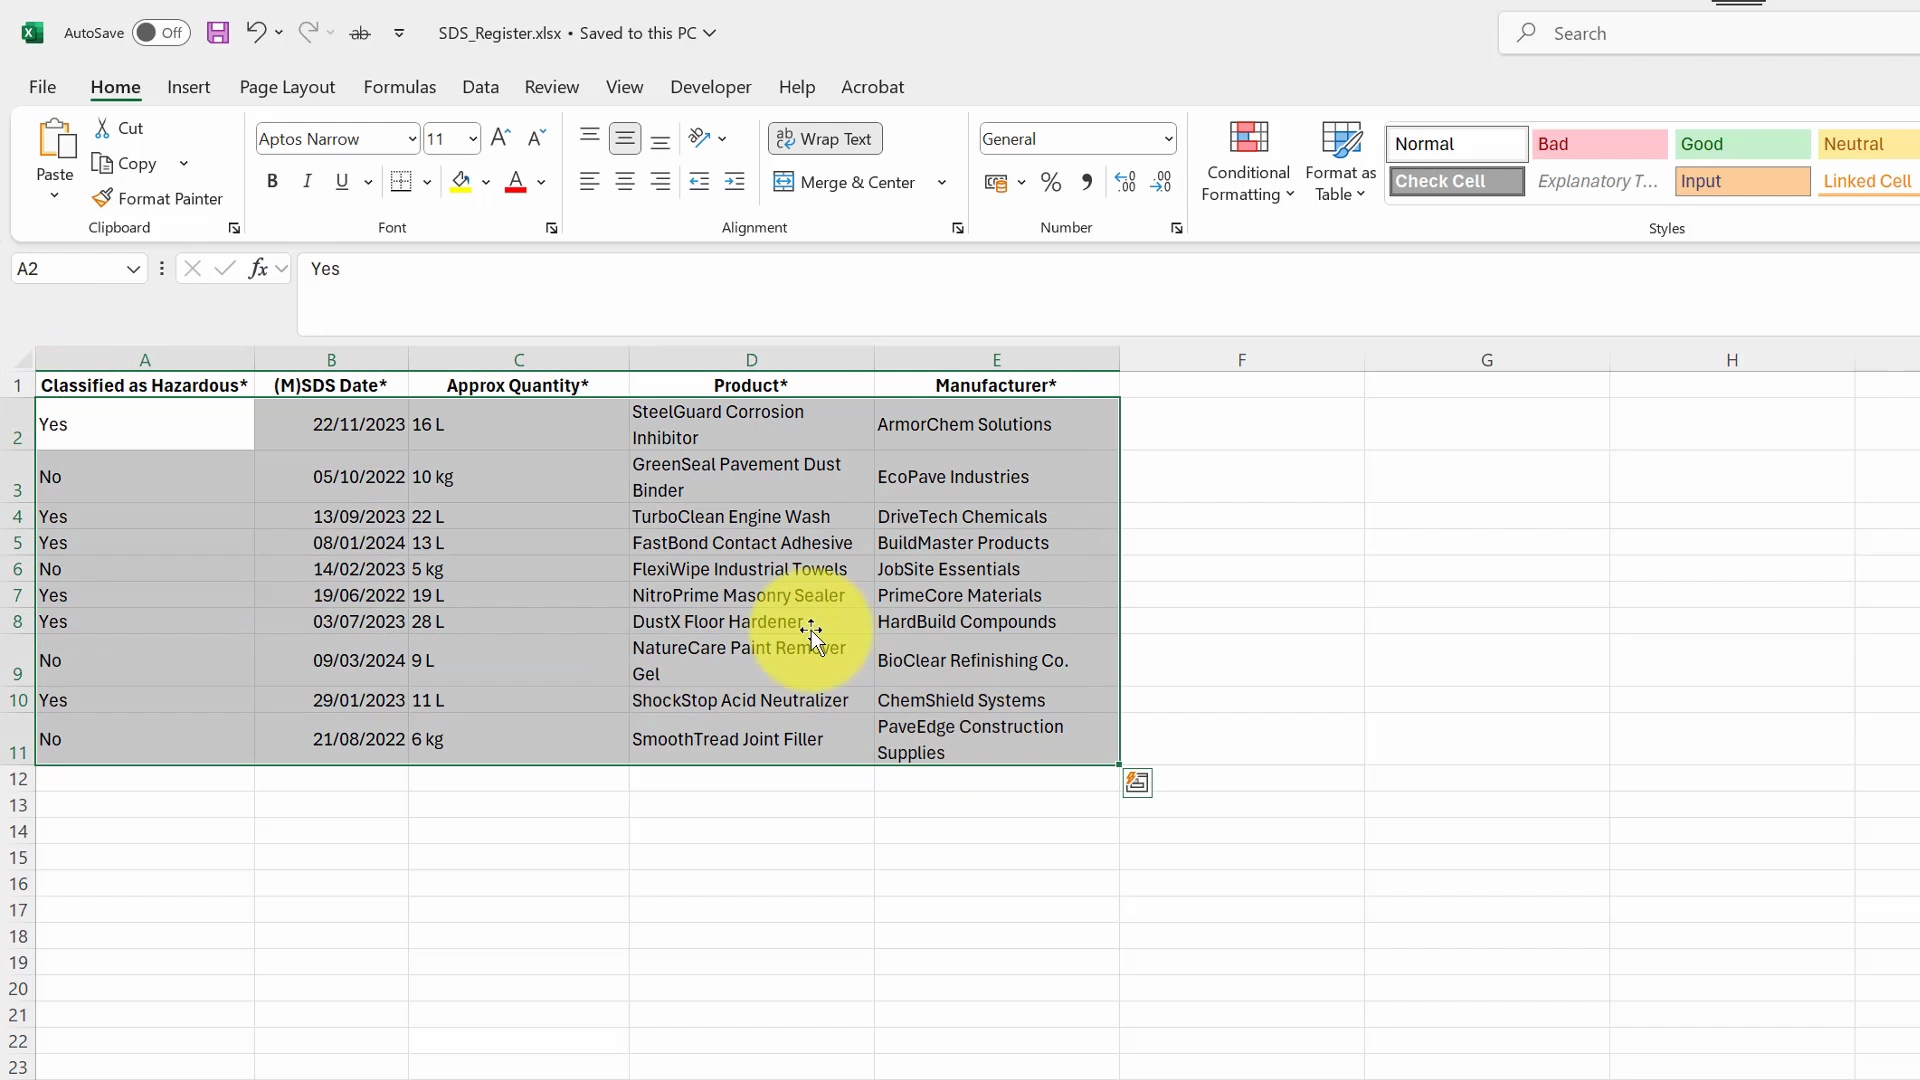This screenshot has height=1080, width=1920.
Task: Open the Conditional Formatting menu
Action: pyautogui.click(x=1248, y=160)
